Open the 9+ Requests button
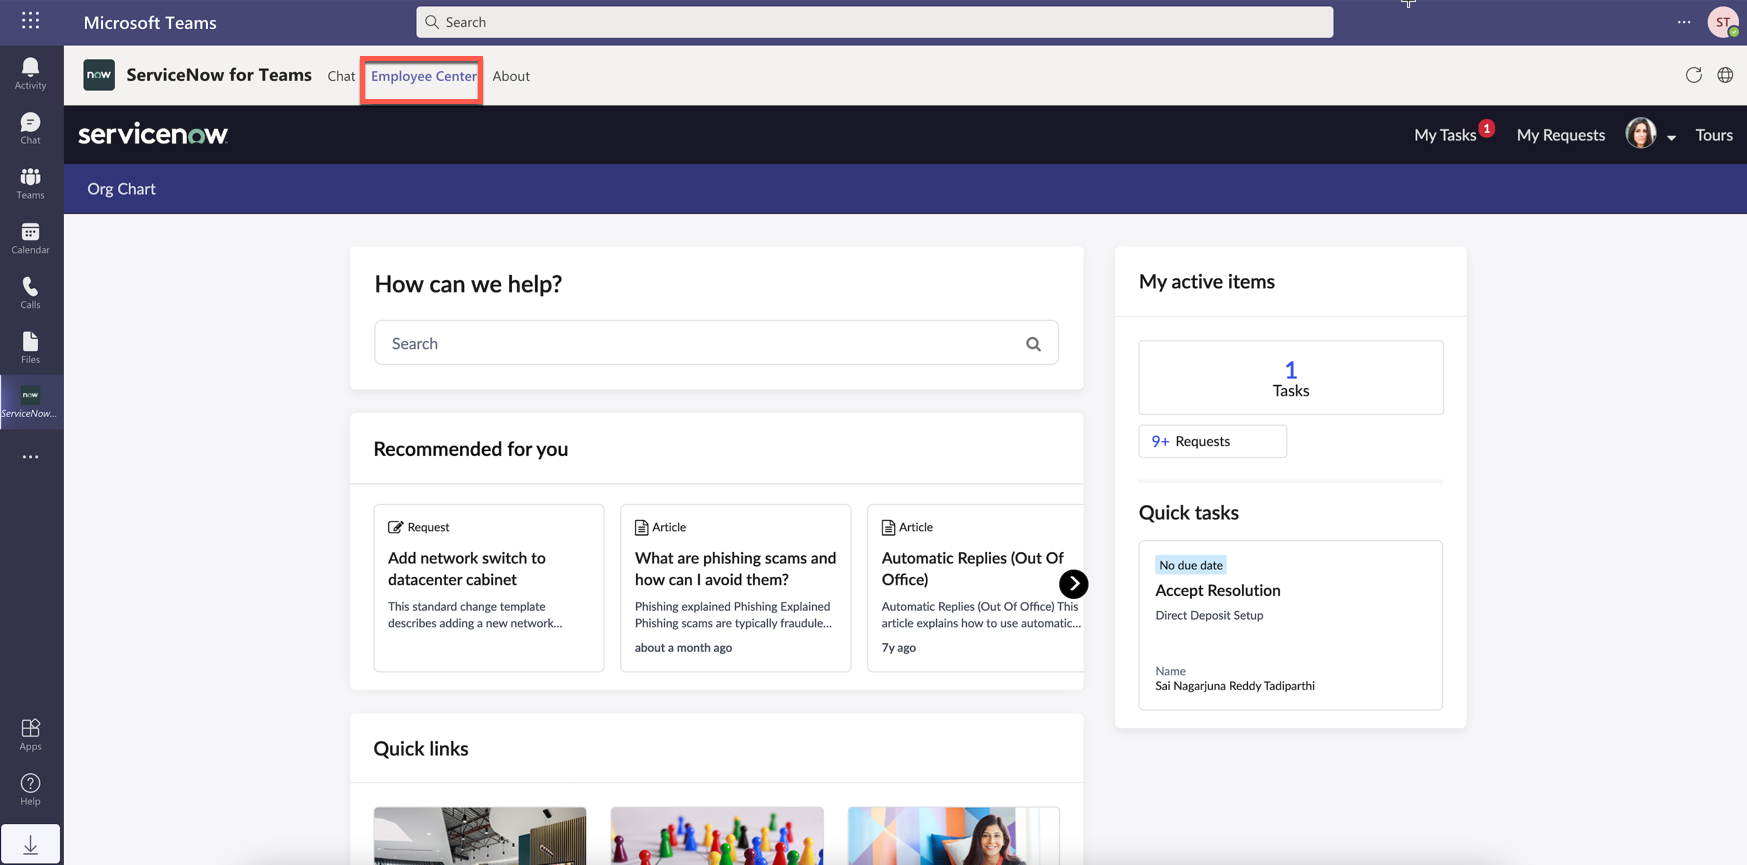1747x865 pixels. (1212, 441)
